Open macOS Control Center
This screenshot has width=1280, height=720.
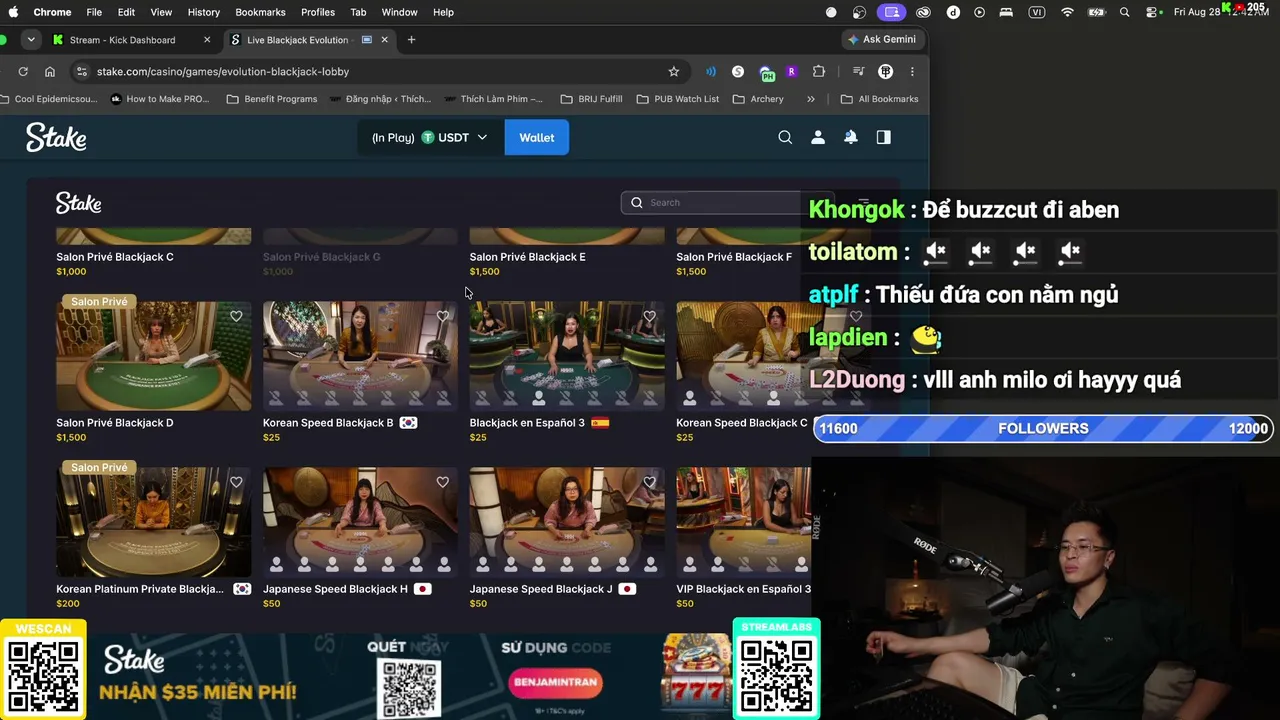(x=1154, y=12)
